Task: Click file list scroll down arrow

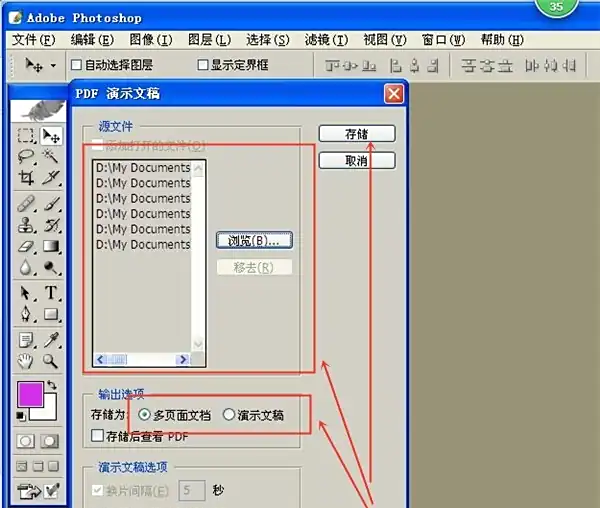Action: 198,344
